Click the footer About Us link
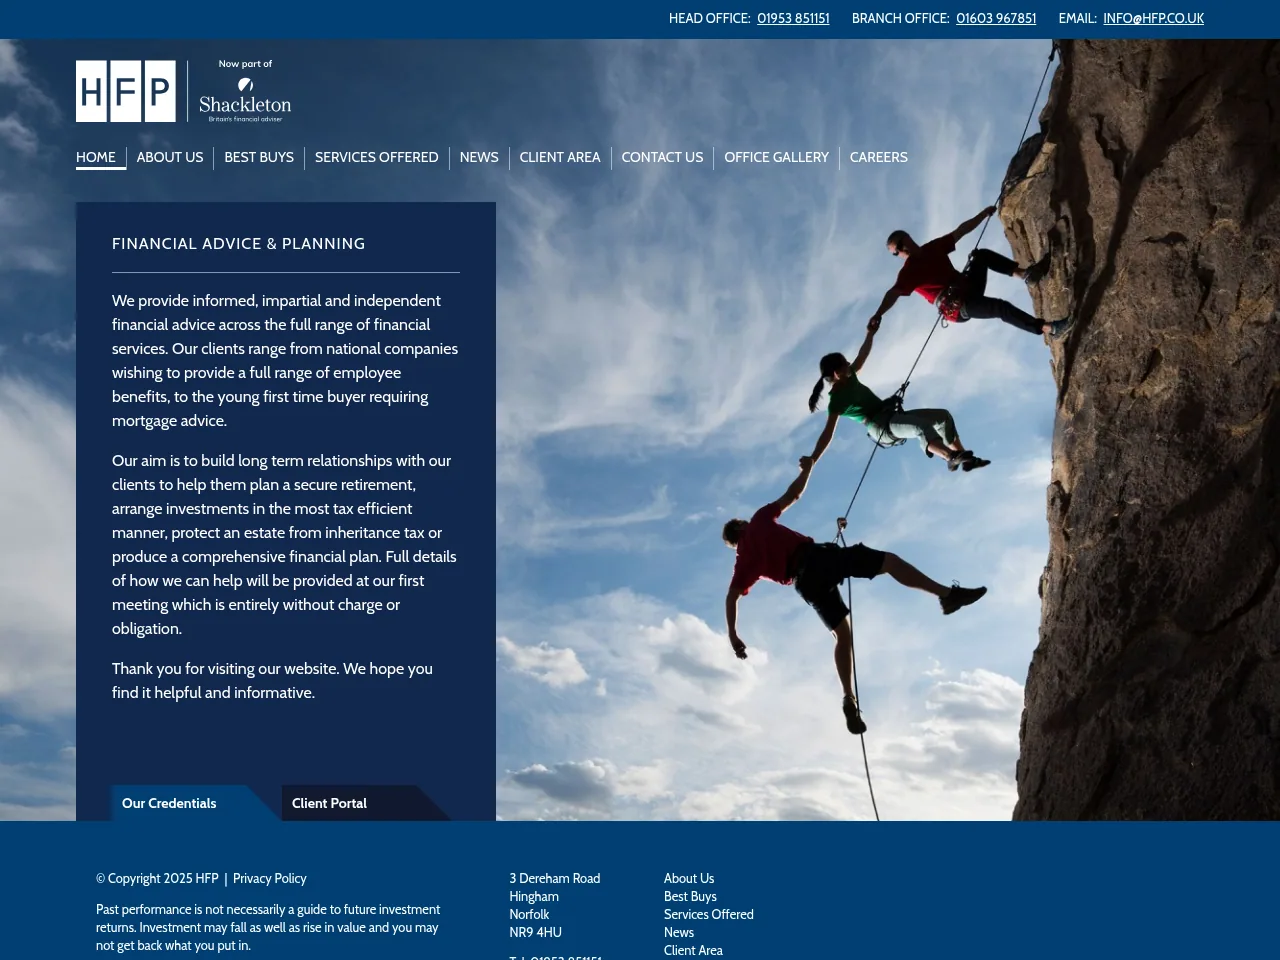1280x960 pixels. coord(689,878)
